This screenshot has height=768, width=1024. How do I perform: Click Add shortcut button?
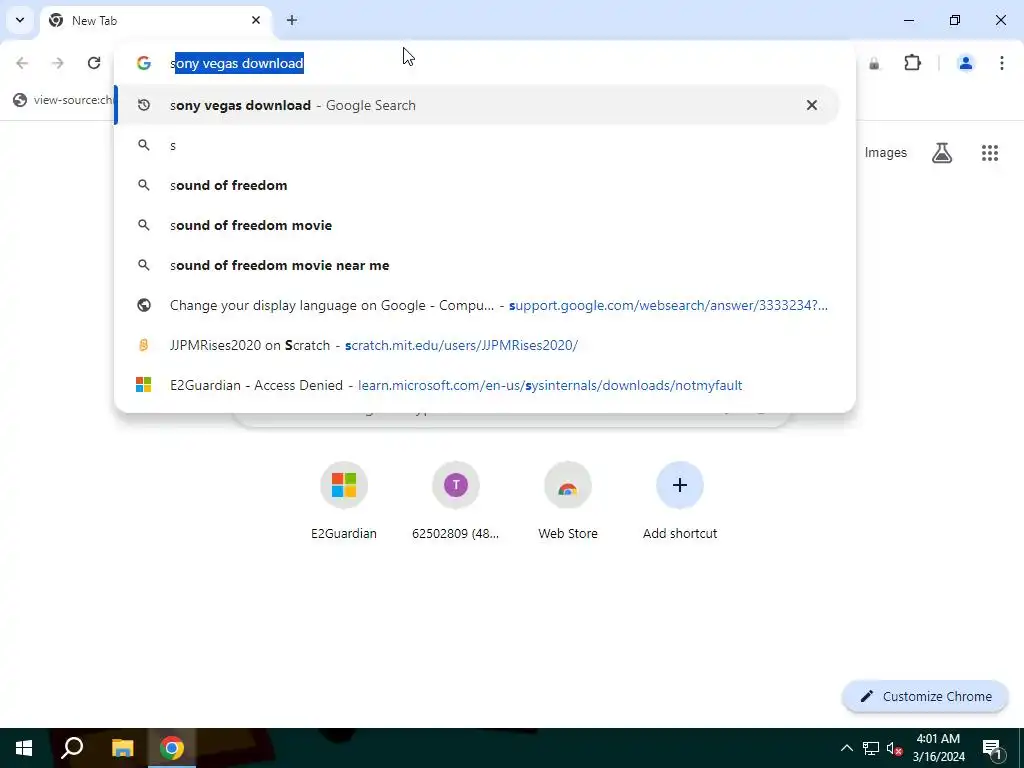click(x=680, y=501)
